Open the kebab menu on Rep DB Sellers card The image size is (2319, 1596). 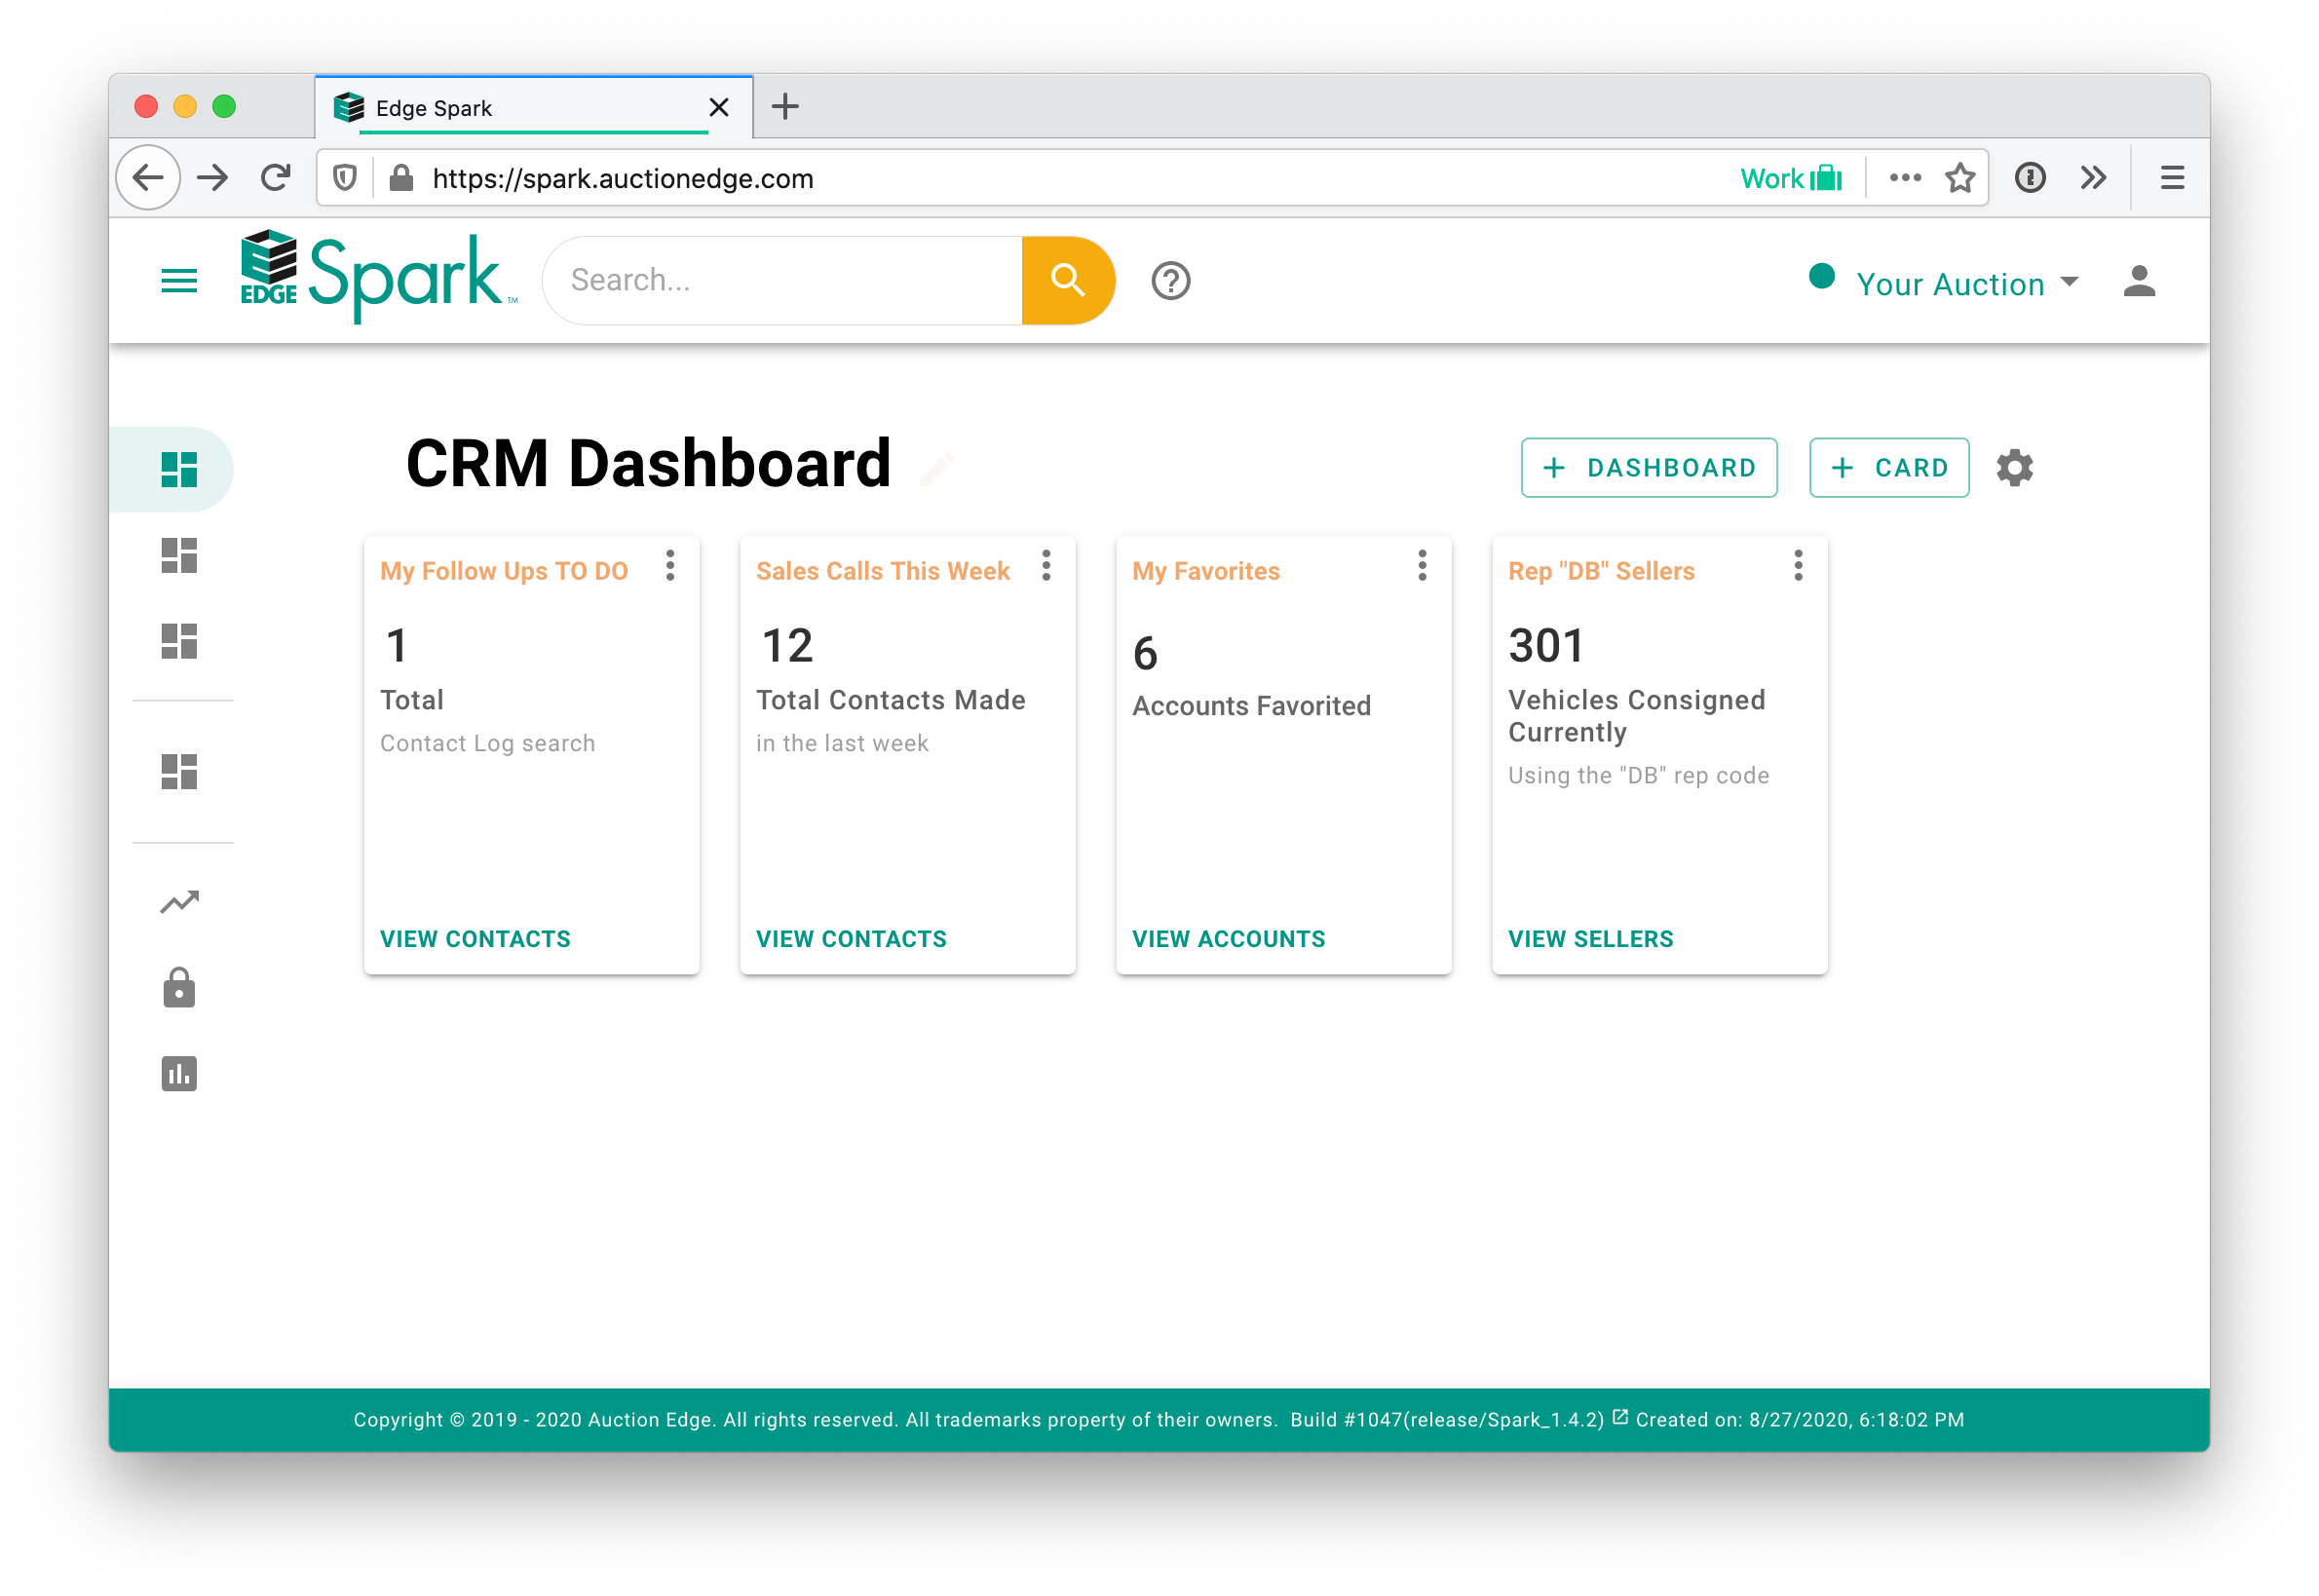click(1798, 566)
